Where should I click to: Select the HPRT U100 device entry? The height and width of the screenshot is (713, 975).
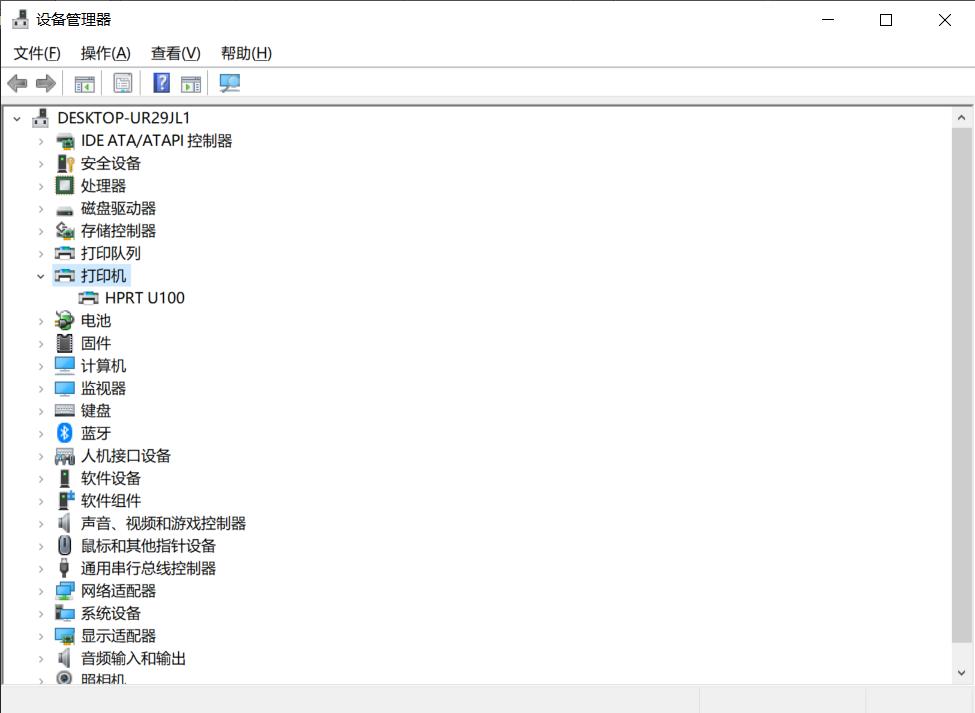(144, 298)
